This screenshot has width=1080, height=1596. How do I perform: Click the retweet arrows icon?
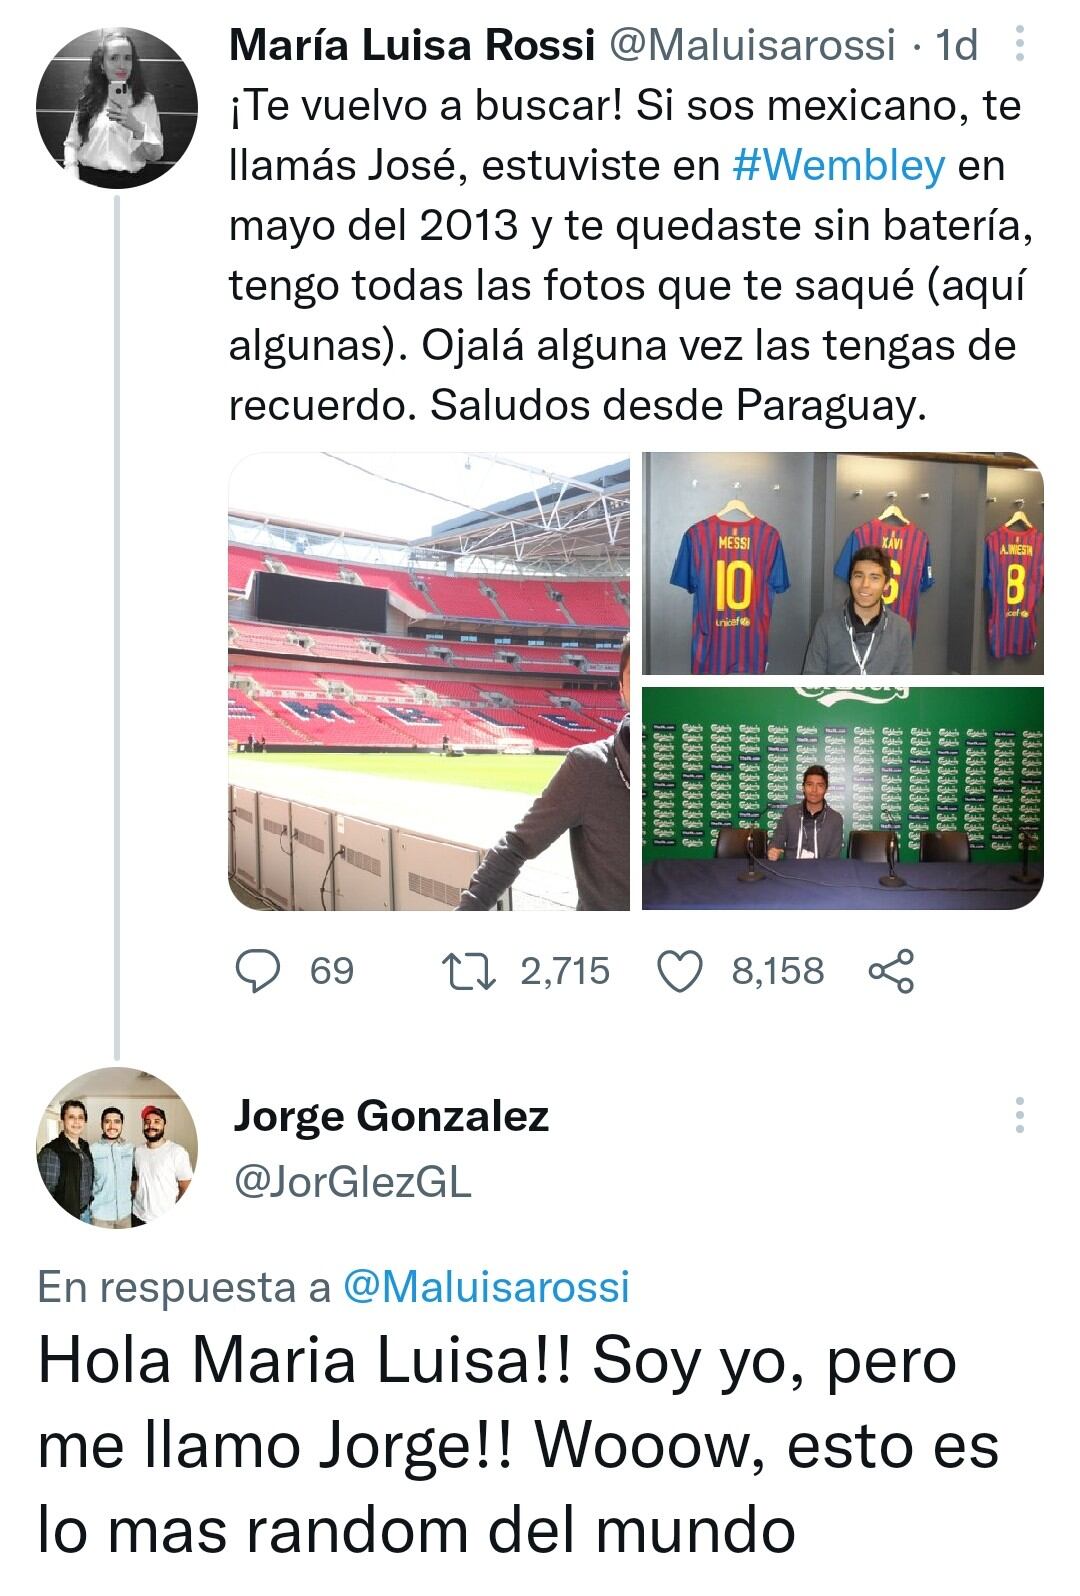point(470,971)
